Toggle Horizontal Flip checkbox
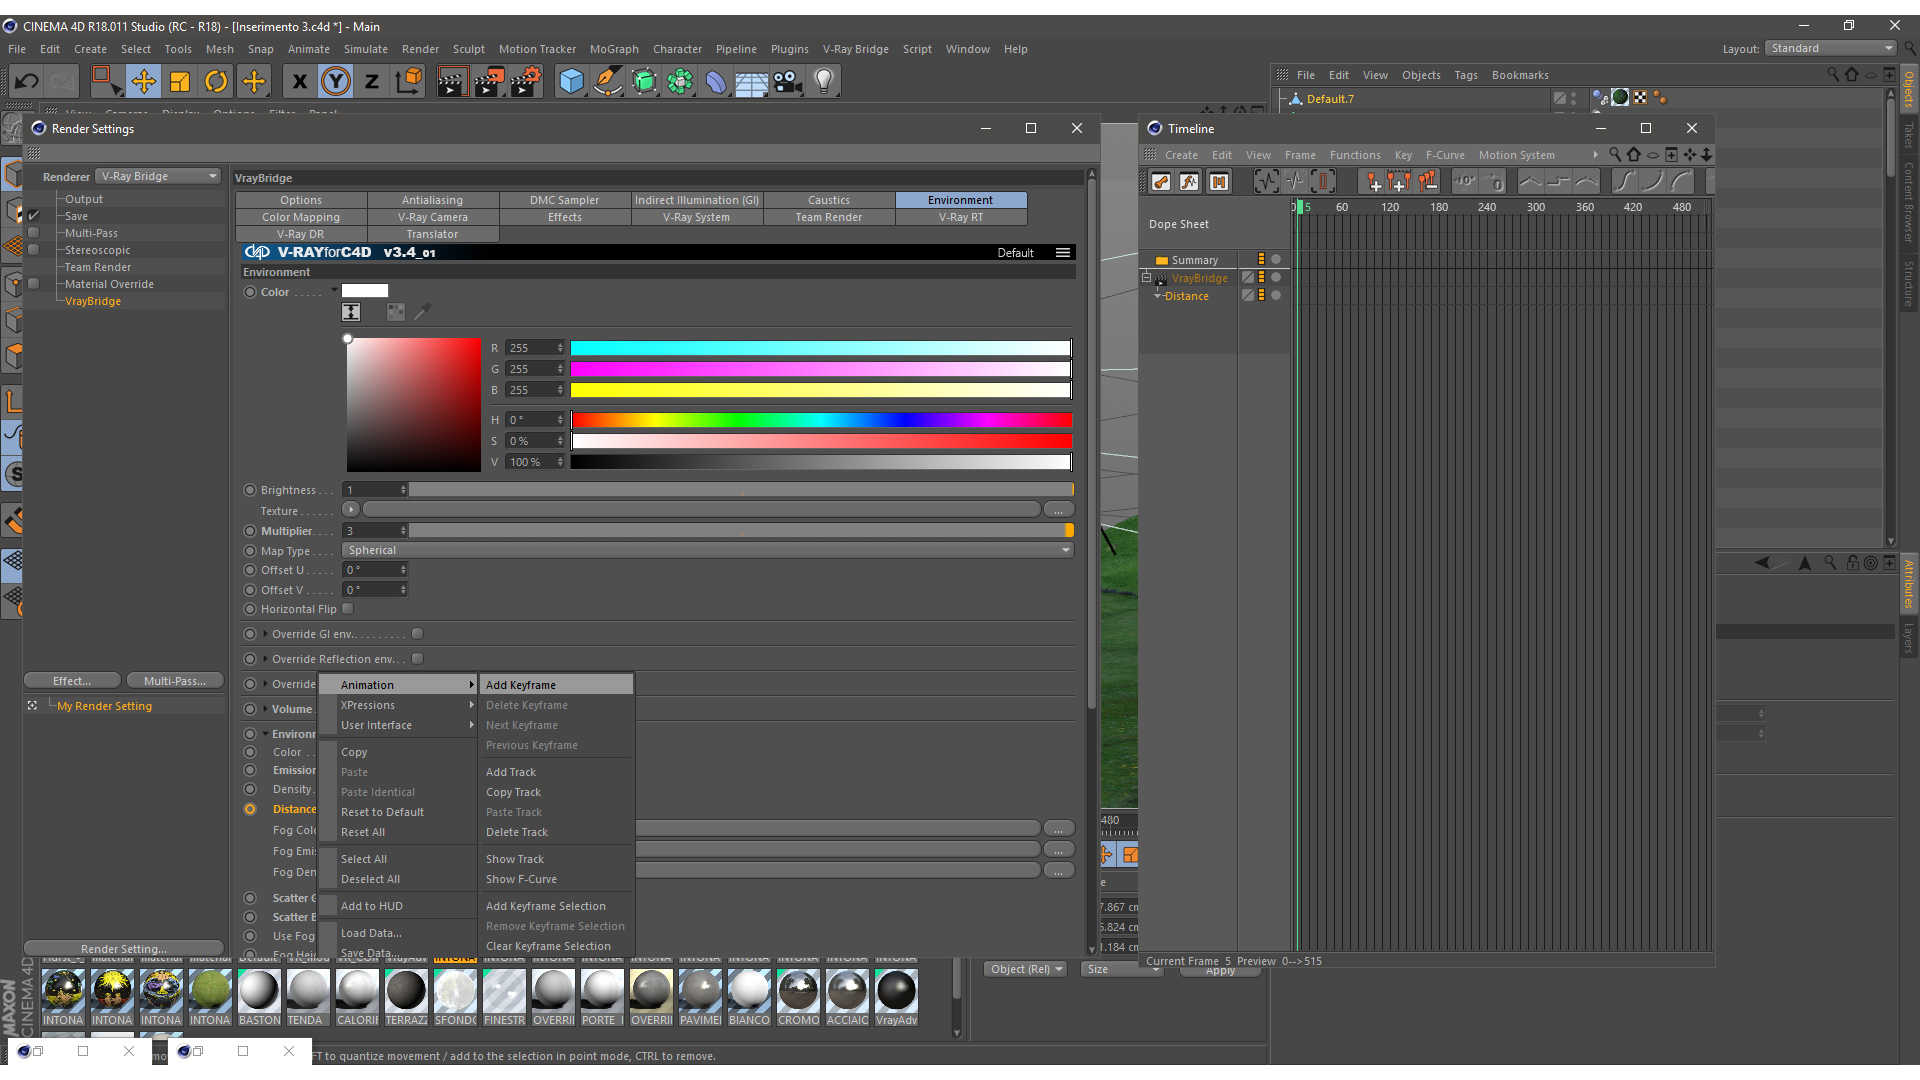 click(x=348, y=609)
